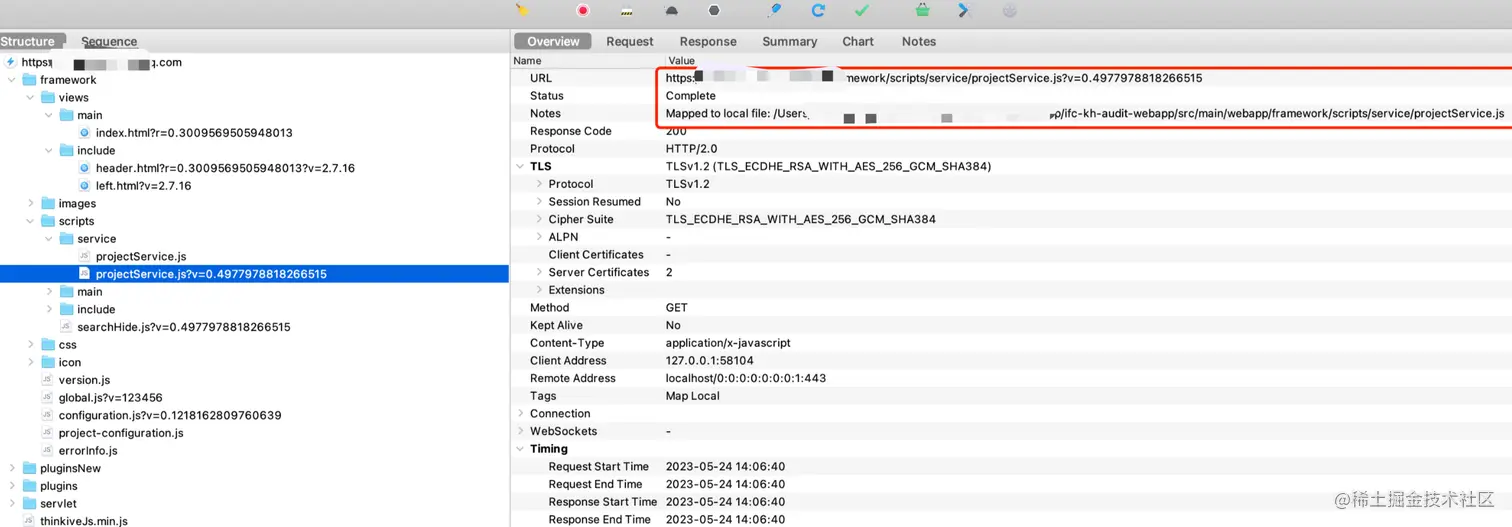This screenshot has width=1512, height=527.
Task: Click the Name column header
Action: [527, 61]
